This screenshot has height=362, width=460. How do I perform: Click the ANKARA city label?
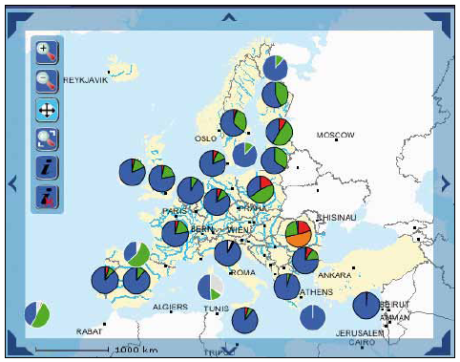[x=334, y=275]
